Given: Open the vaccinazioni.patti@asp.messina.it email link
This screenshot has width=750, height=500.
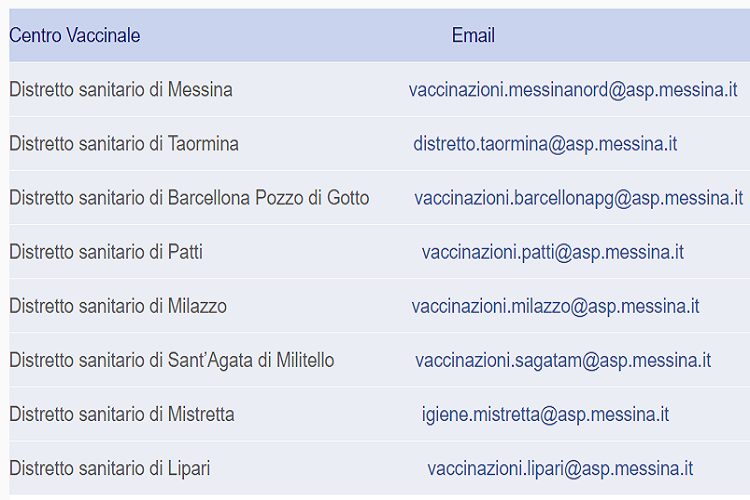Looking at the screenshot, I should coord(552,252).
